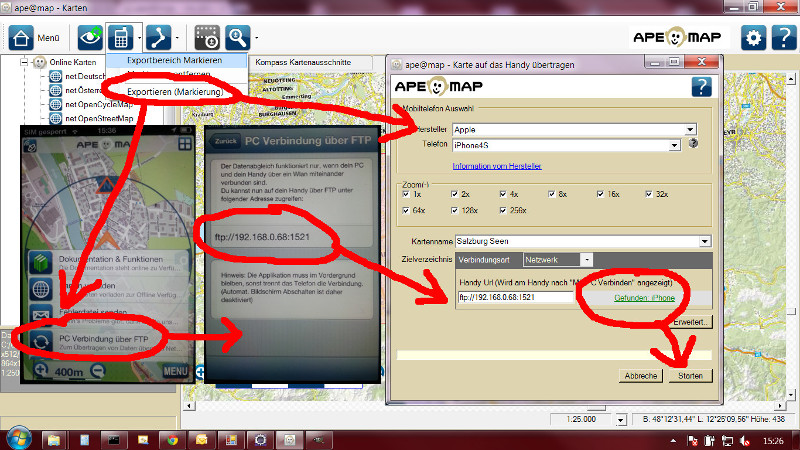This screenshot has width=800, height=450.
Task: Open the eye view tool icon
Action: pos(88,38)
